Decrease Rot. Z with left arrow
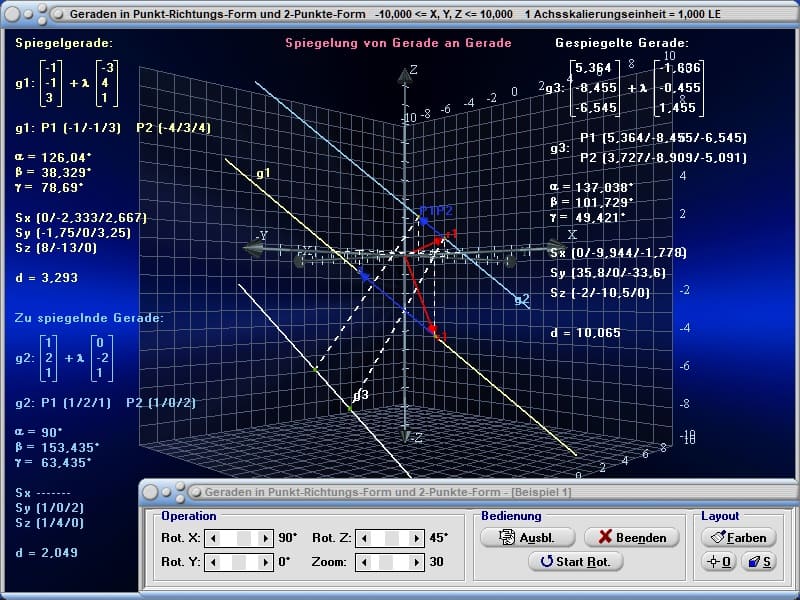This screenshot has width=800, height=600. click(x=364, y=538)
